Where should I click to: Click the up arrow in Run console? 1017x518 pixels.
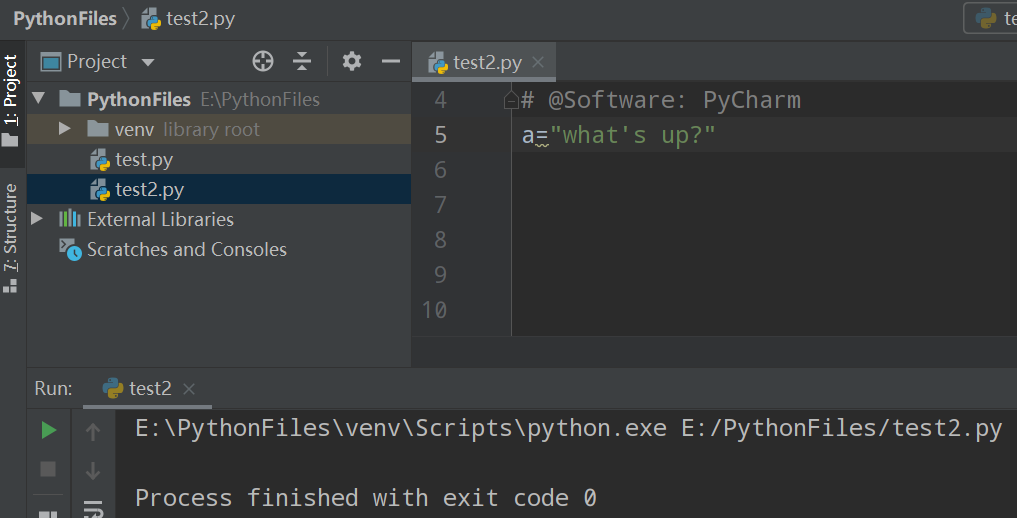[93, 431]
